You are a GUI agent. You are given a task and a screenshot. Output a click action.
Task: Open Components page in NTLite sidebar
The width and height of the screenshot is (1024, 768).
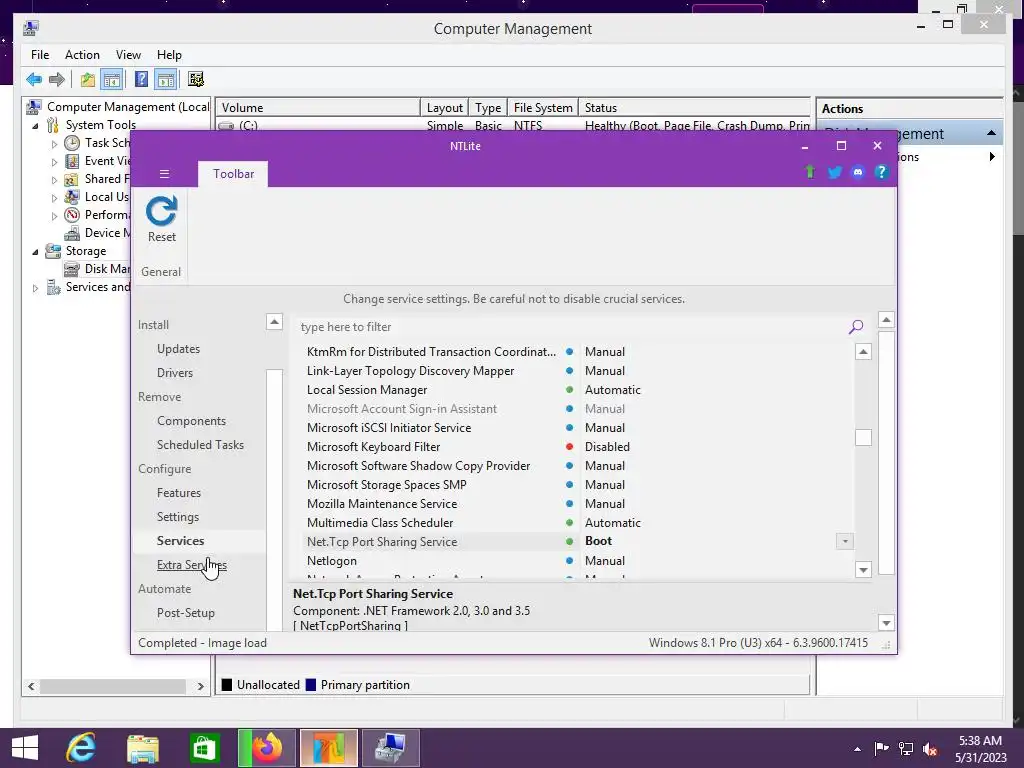pyautogui.click(x=191, y=421)
